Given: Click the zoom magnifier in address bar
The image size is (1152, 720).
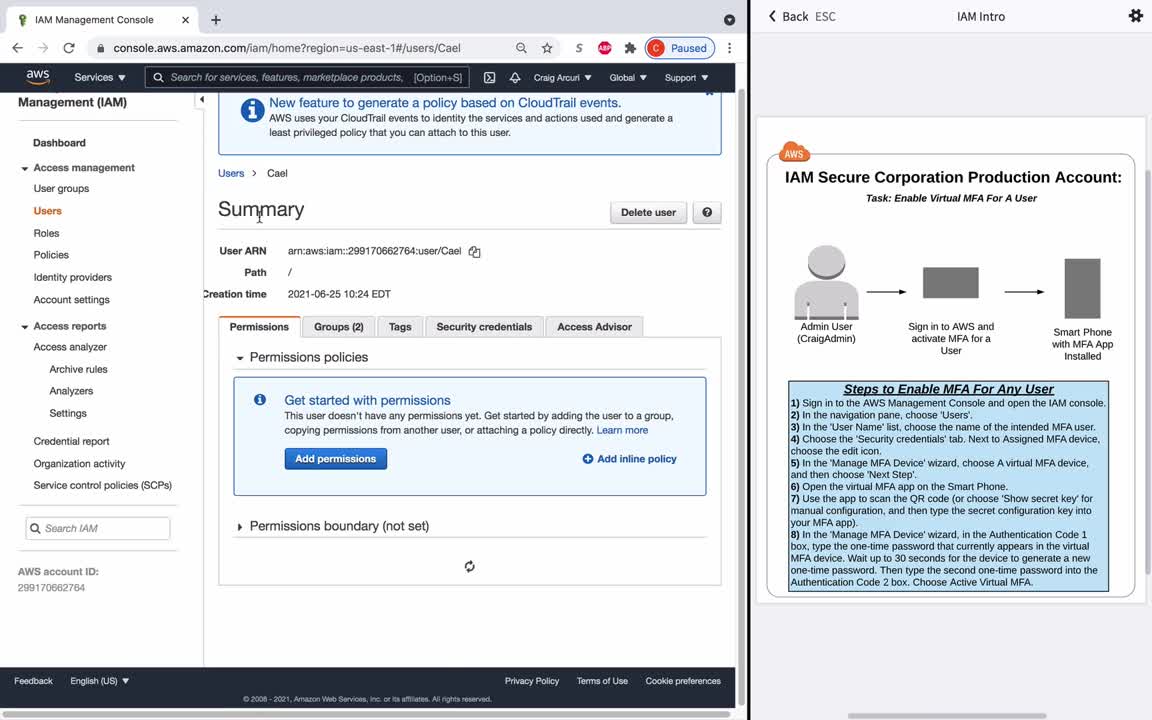Looking at the screenshot, I should coord(521,48).
